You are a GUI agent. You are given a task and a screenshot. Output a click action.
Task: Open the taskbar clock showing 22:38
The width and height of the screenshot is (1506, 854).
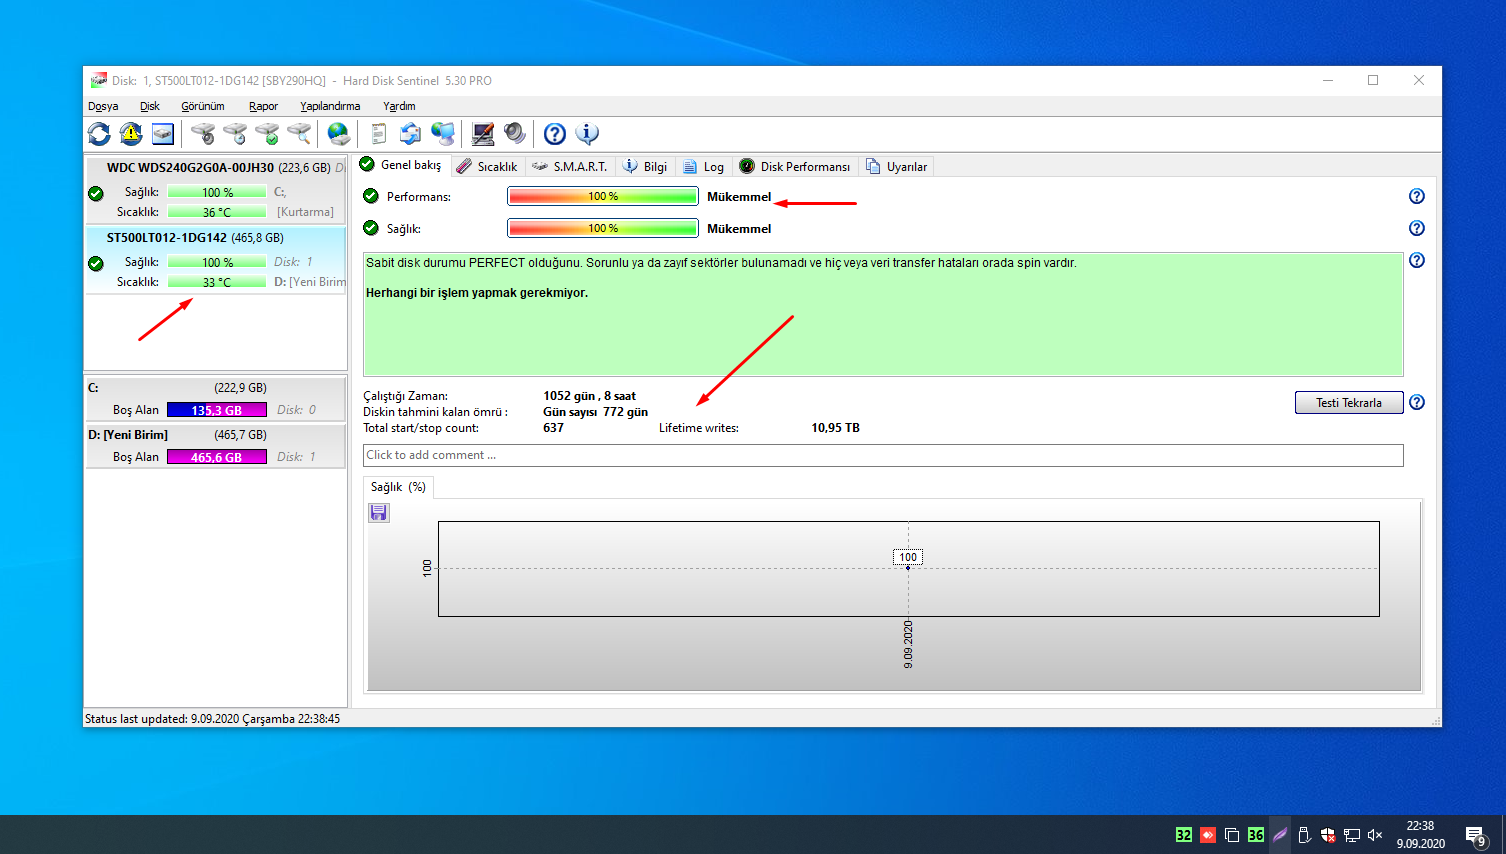(x=1420, y=835)
